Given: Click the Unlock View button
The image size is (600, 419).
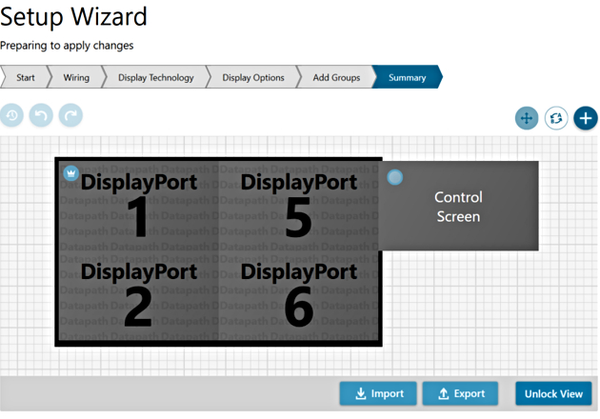Looking at the screenshot, I should (554, 393).
